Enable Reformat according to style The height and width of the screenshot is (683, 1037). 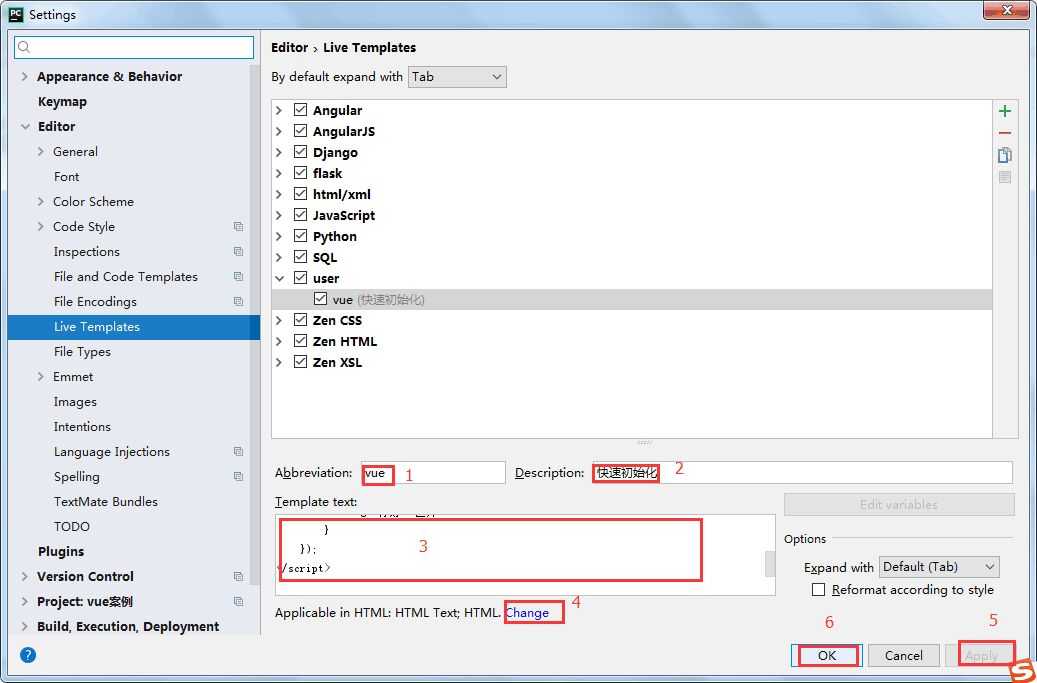tap(819, 589)
